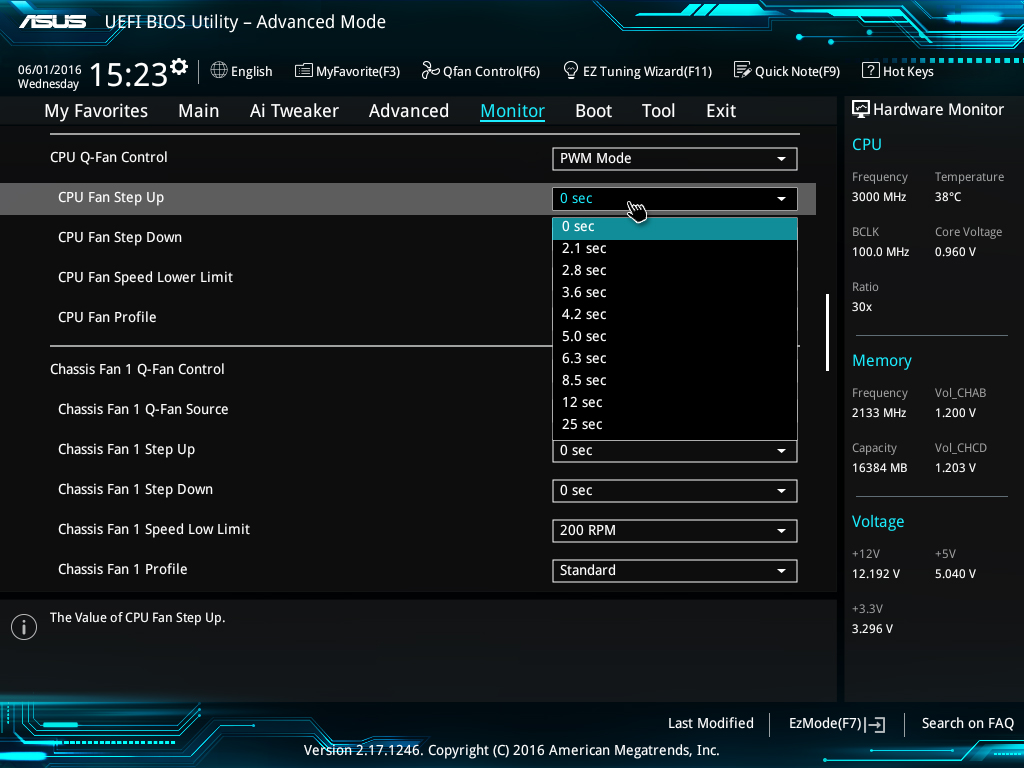Viewport: 1024px width, 768px height.
Task: Switch to the Ai Tweaker tab
Action: pyautogui.click(x=294, y=111)
